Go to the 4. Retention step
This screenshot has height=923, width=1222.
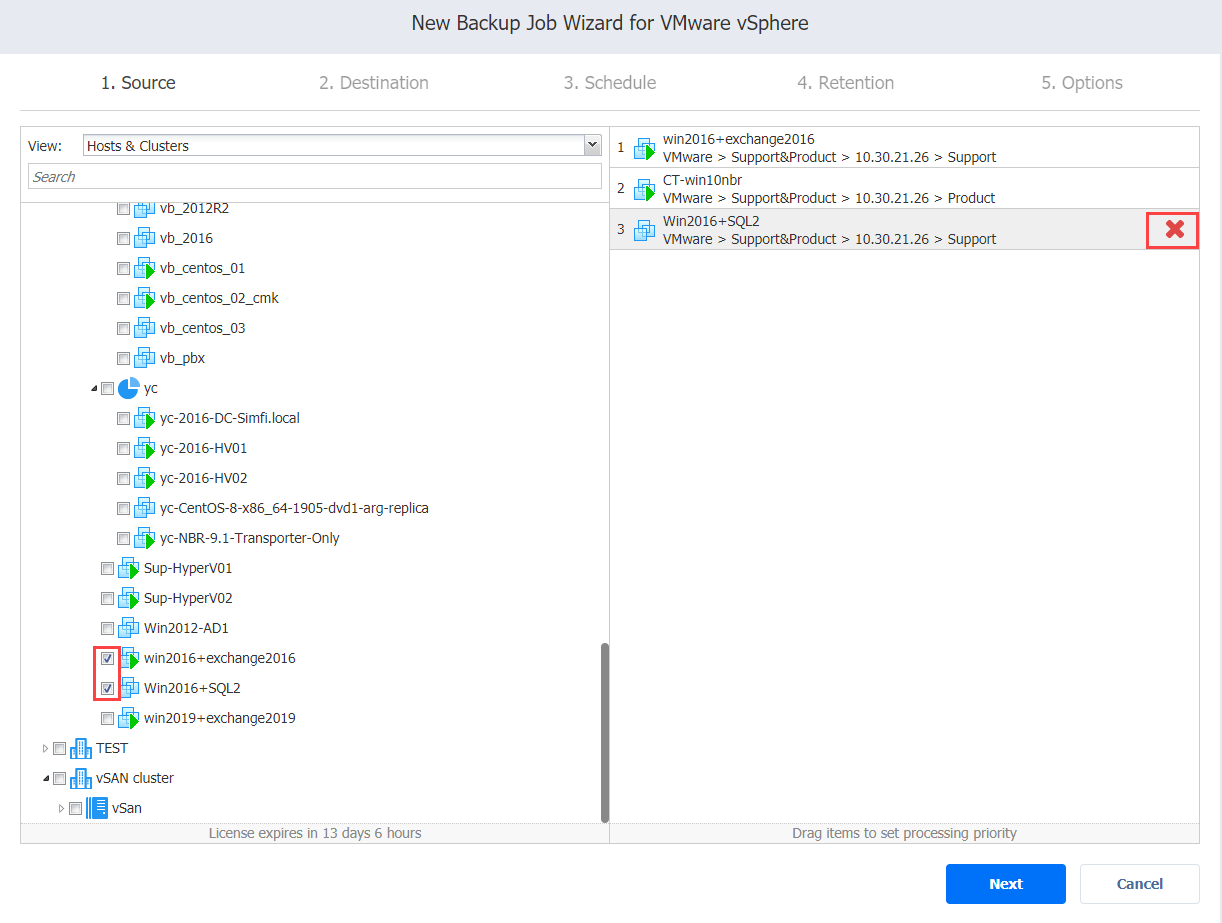click(846, 83)
